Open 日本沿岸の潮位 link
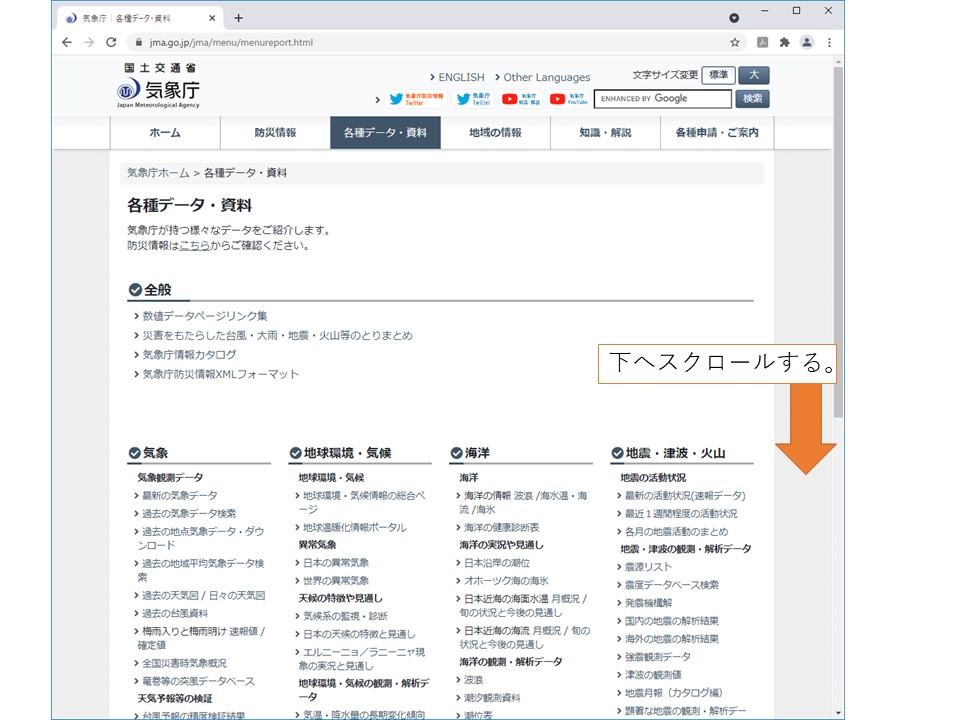Viewport: 960px width, 720px height. pyautogui.click(x=497, y=563)
